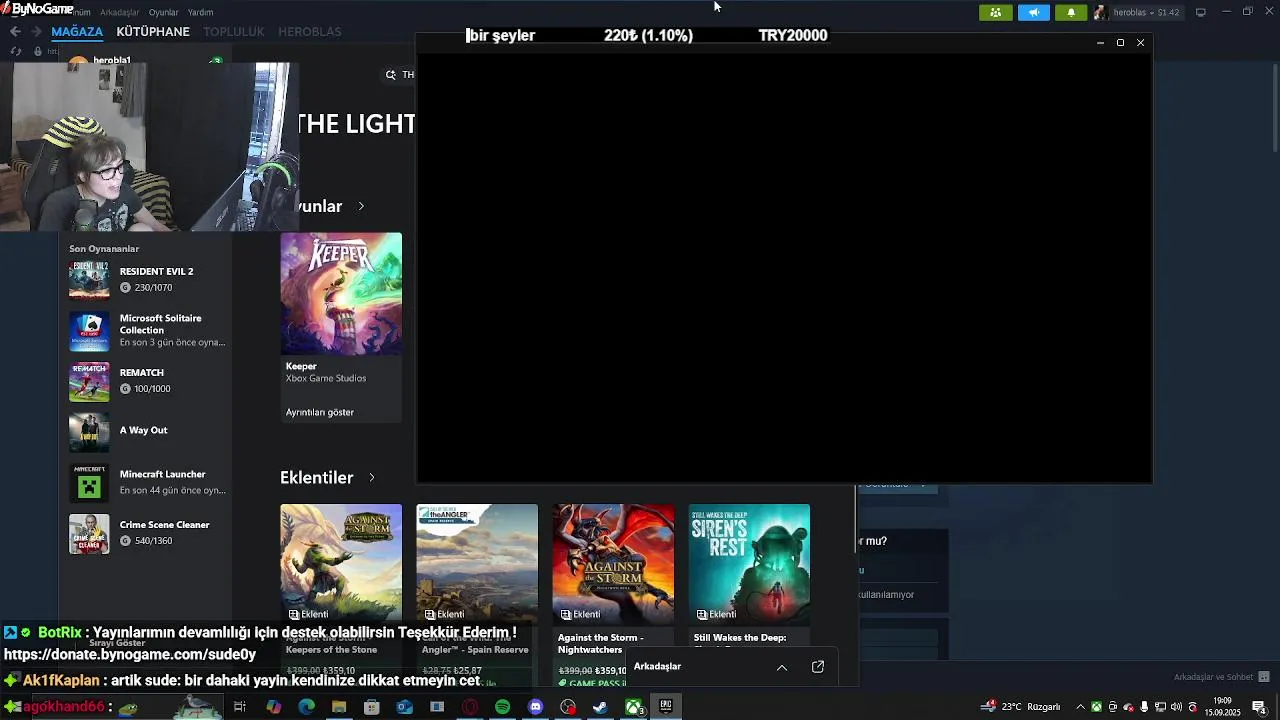Open Opera GX from taskbar
Image resolution: width=1280 pixels, height=720 pixels.
[470, 707]
